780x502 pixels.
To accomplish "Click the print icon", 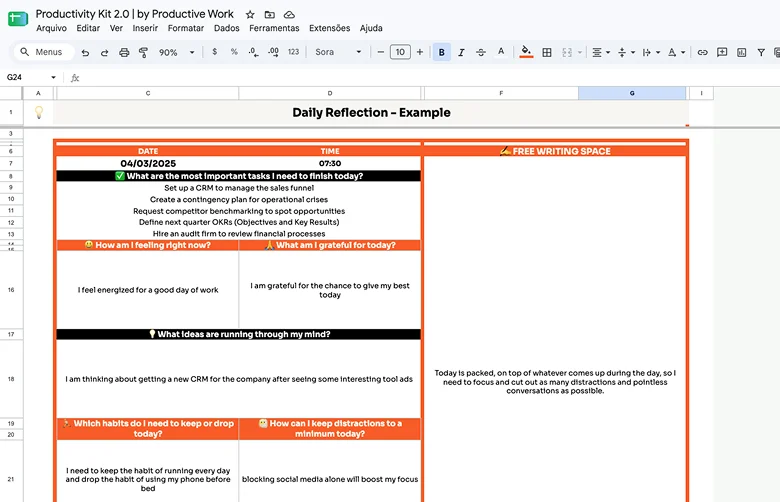I will click(x=124, y=52).
